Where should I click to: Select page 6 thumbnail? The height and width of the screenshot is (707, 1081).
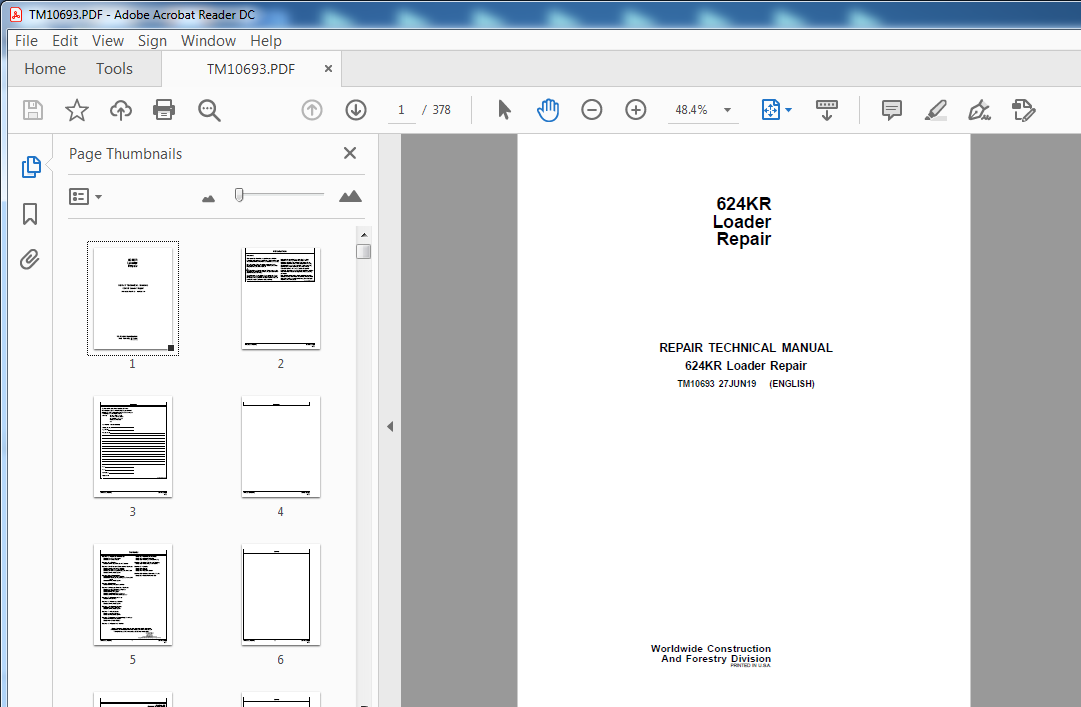[281, 595]
